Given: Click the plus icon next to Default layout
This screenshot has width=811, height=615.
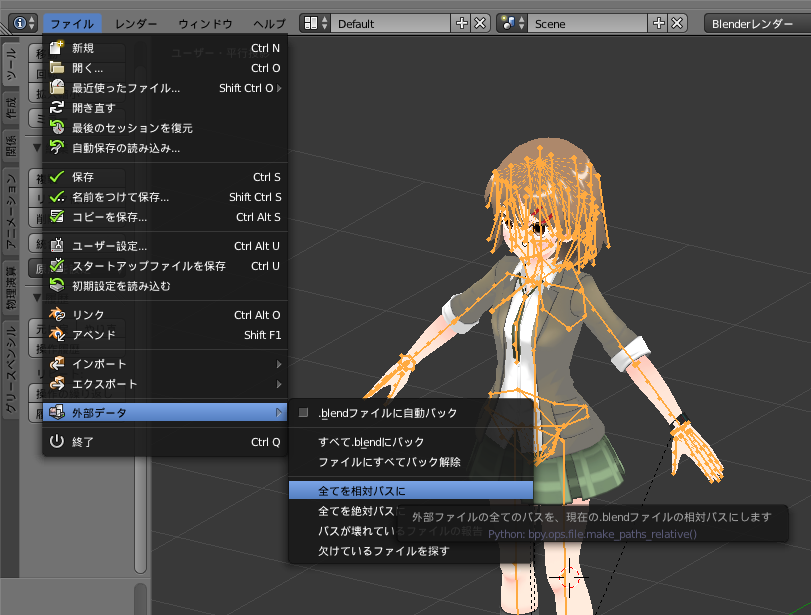Looking at the screenshot, I should [461, 22].
